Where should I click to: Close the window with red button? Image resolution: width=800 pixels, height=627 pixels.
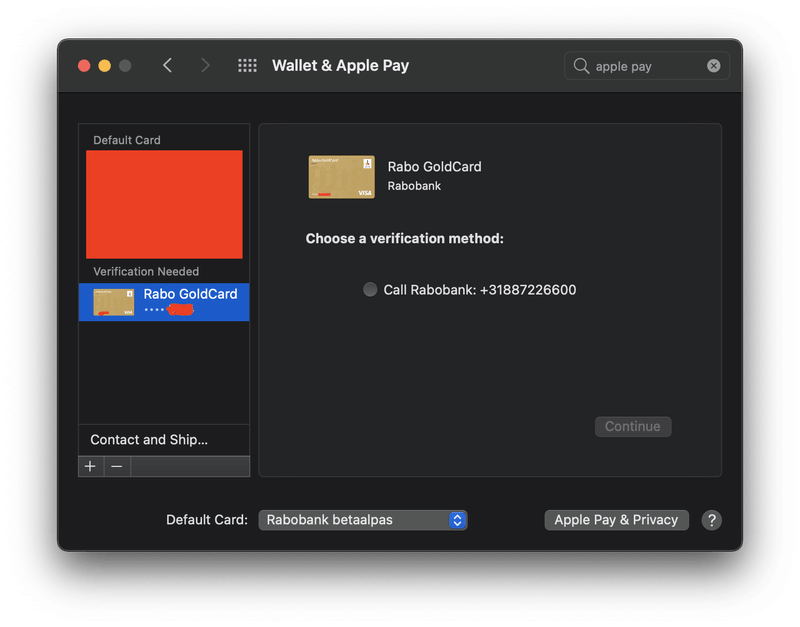pos(84,66)
